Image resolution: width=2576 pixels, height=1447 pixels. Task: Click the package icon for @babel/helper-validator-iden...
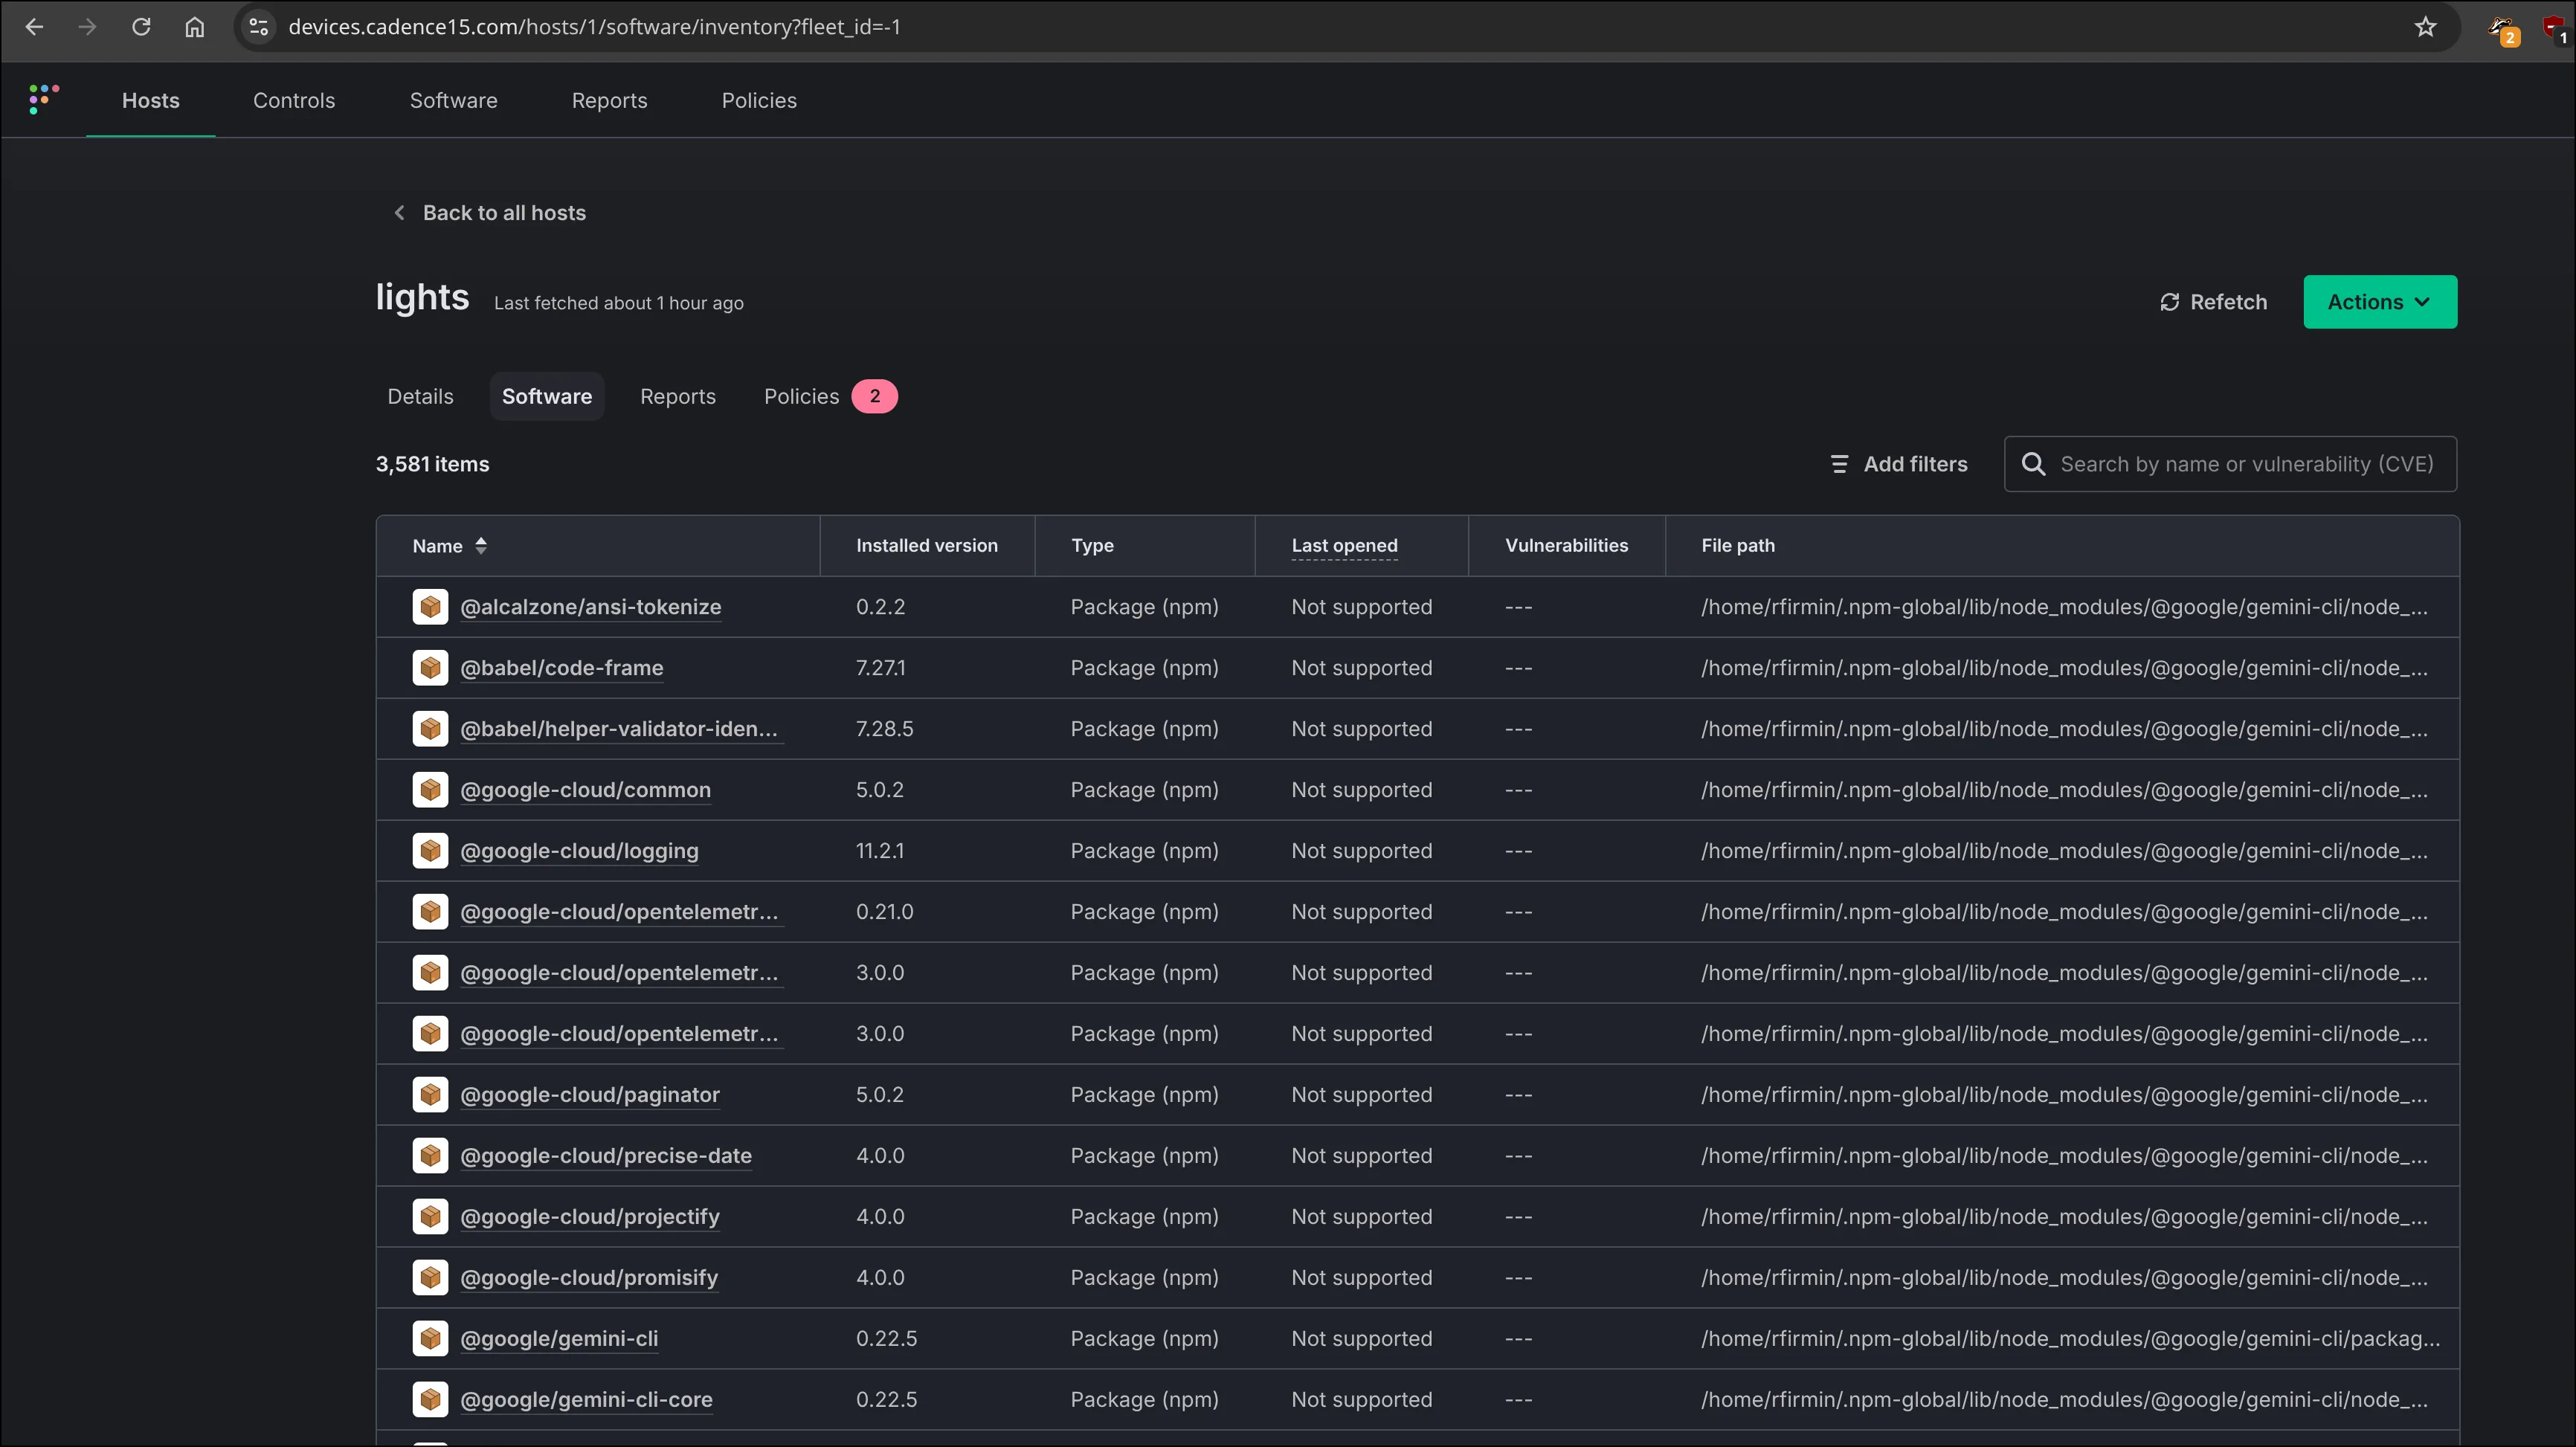(x=430, y=729)
